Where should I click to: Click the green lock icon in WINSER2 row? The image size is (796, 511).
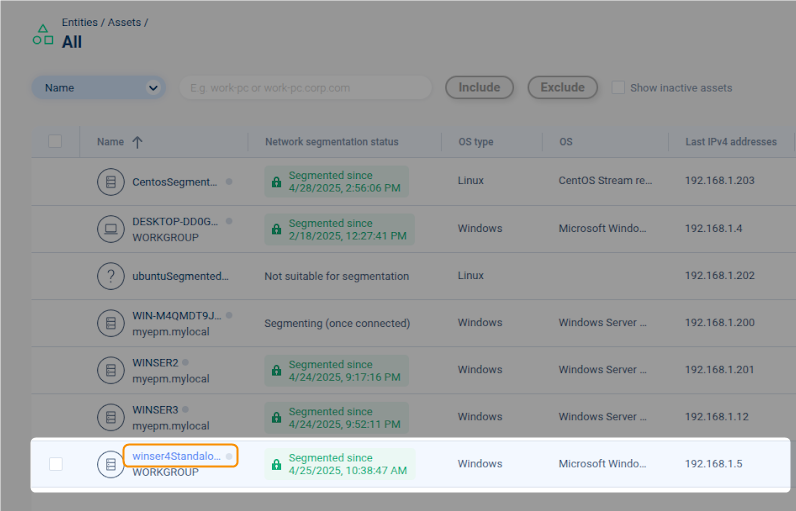(x=276, y=371)
